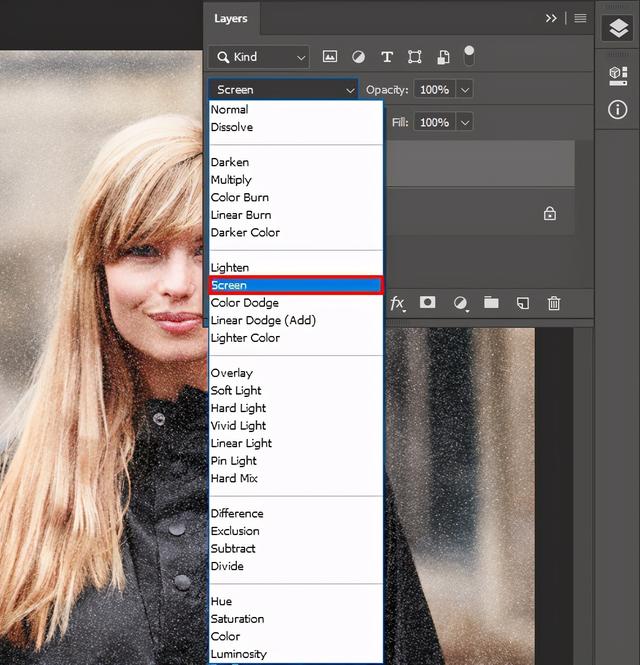Screen dimensions: 640x665
Task: Select Divide blend mode
Action: [296, 566]
